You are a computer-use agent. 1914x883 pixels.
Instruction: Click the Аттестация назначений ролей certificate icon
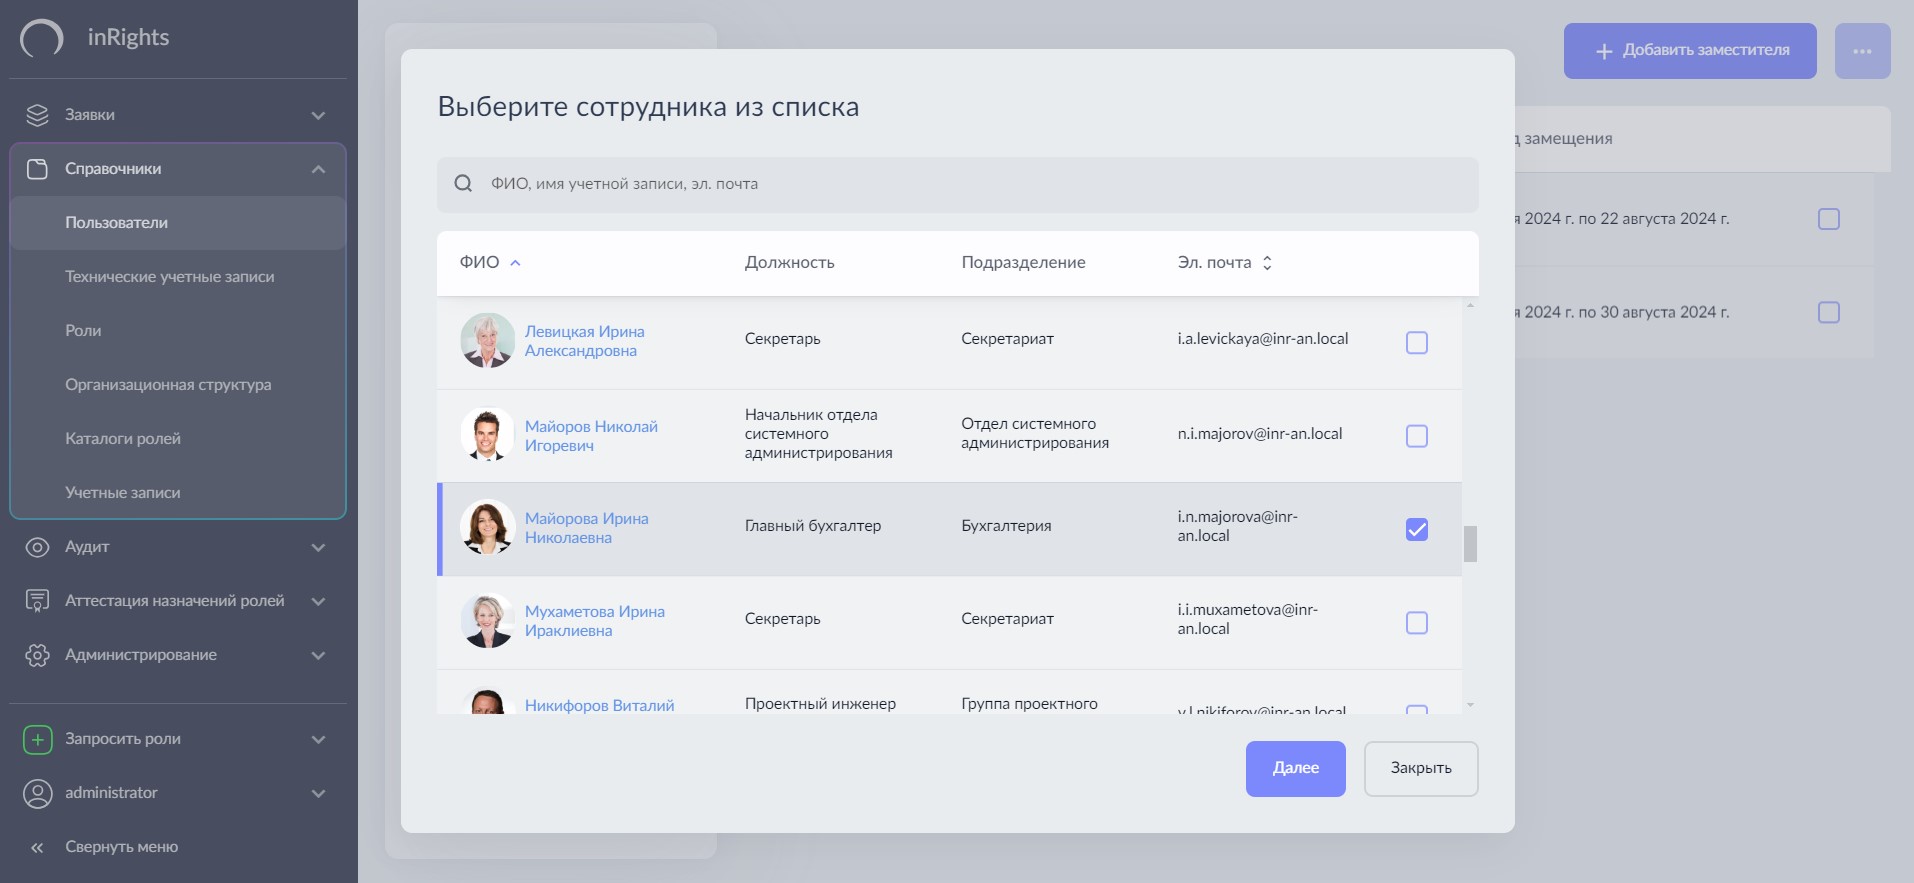point(37,601)
